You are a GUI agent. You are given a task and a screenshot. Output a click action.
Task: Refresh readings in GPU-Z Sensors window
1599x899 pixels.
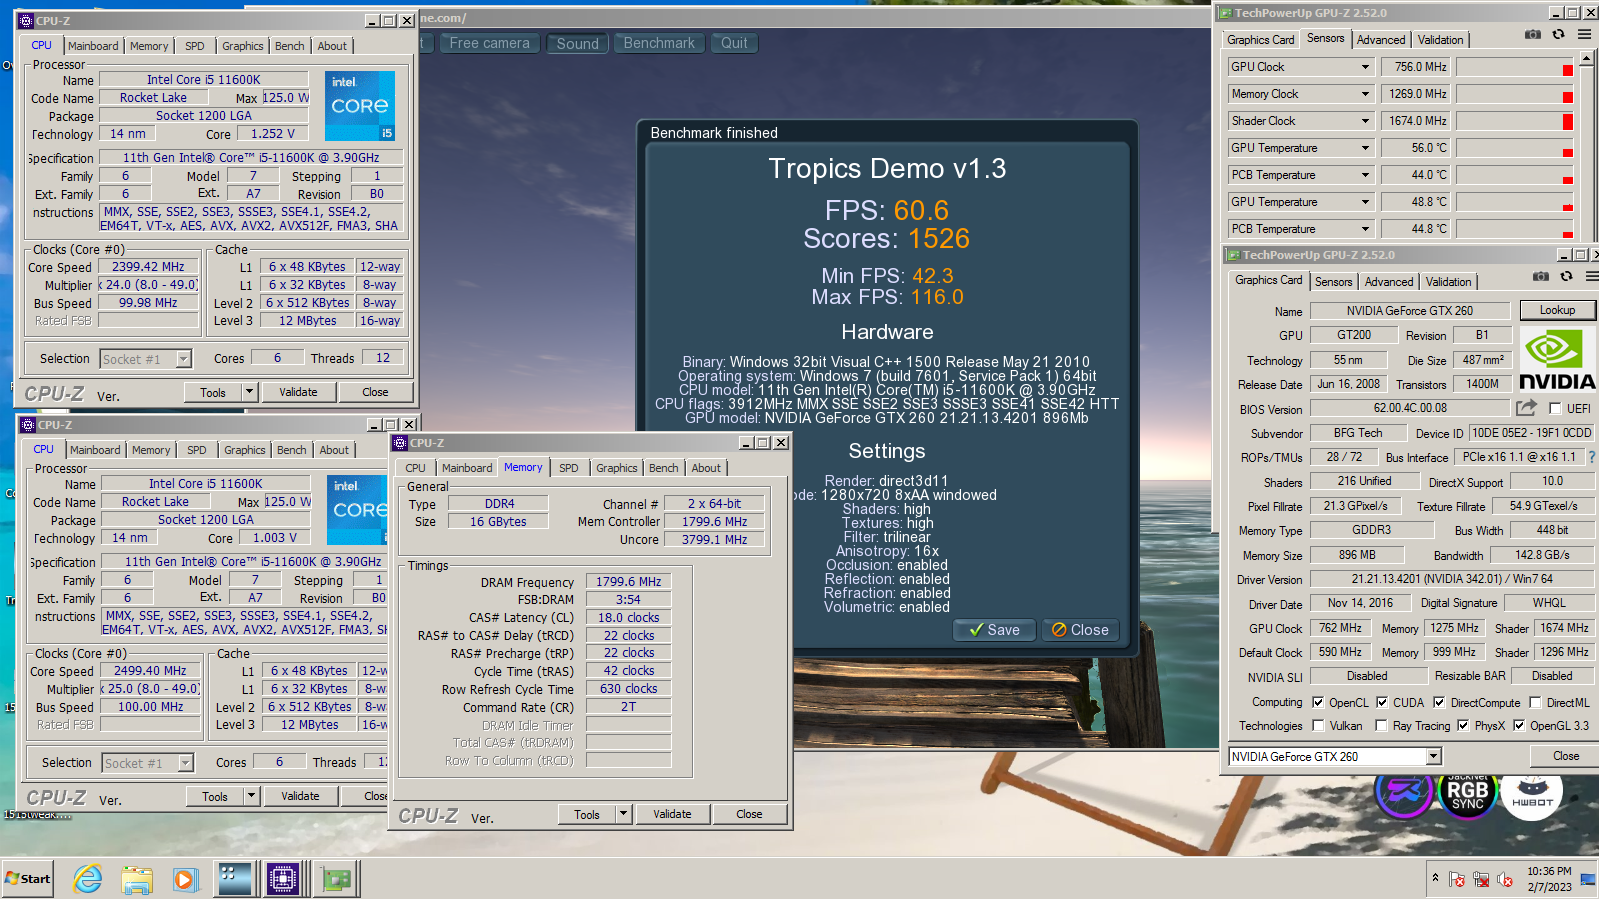(x=1558, y=34)
